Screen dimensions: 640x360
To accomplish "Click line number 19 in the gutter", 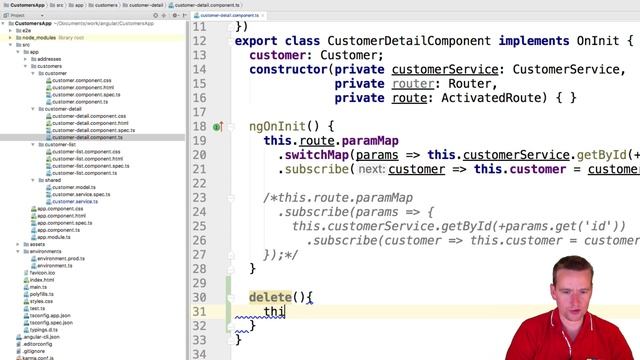I will pyautogui.click(x=199, y=141).
